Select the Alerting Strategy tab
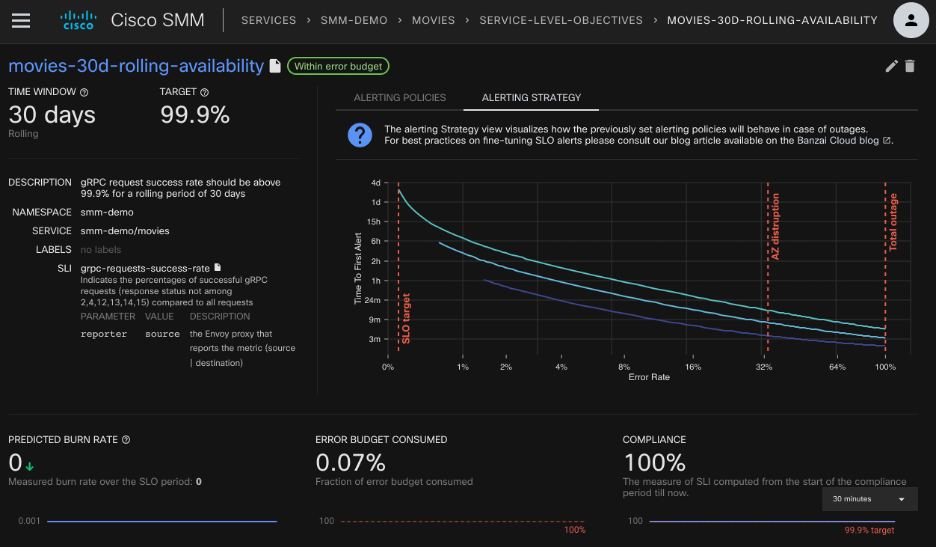The image size is (936, 548). pos(531,98)
